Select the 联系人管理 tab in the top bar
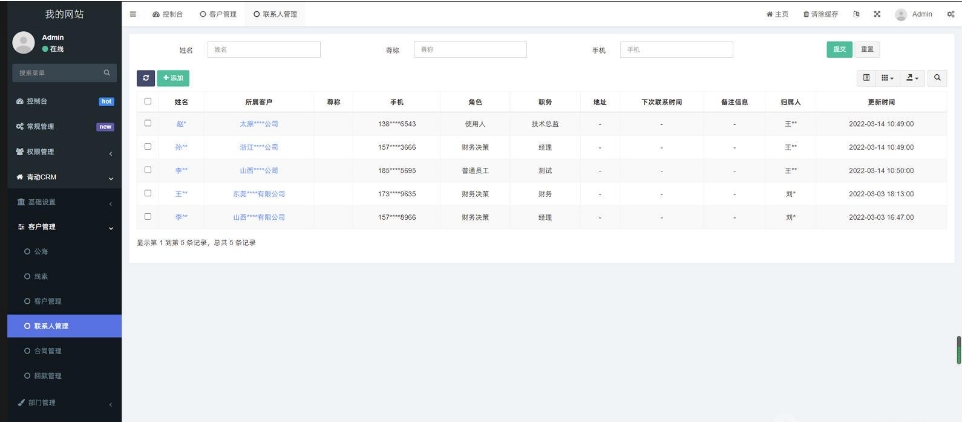This screenshot has width=964, height=422. (275, 14)
